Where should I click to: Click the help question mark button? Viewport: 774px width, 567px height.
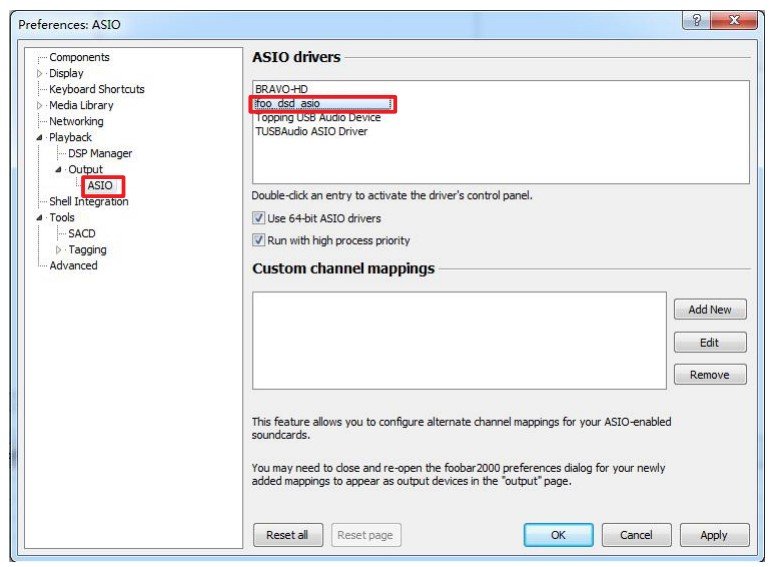tap(696, 20)
